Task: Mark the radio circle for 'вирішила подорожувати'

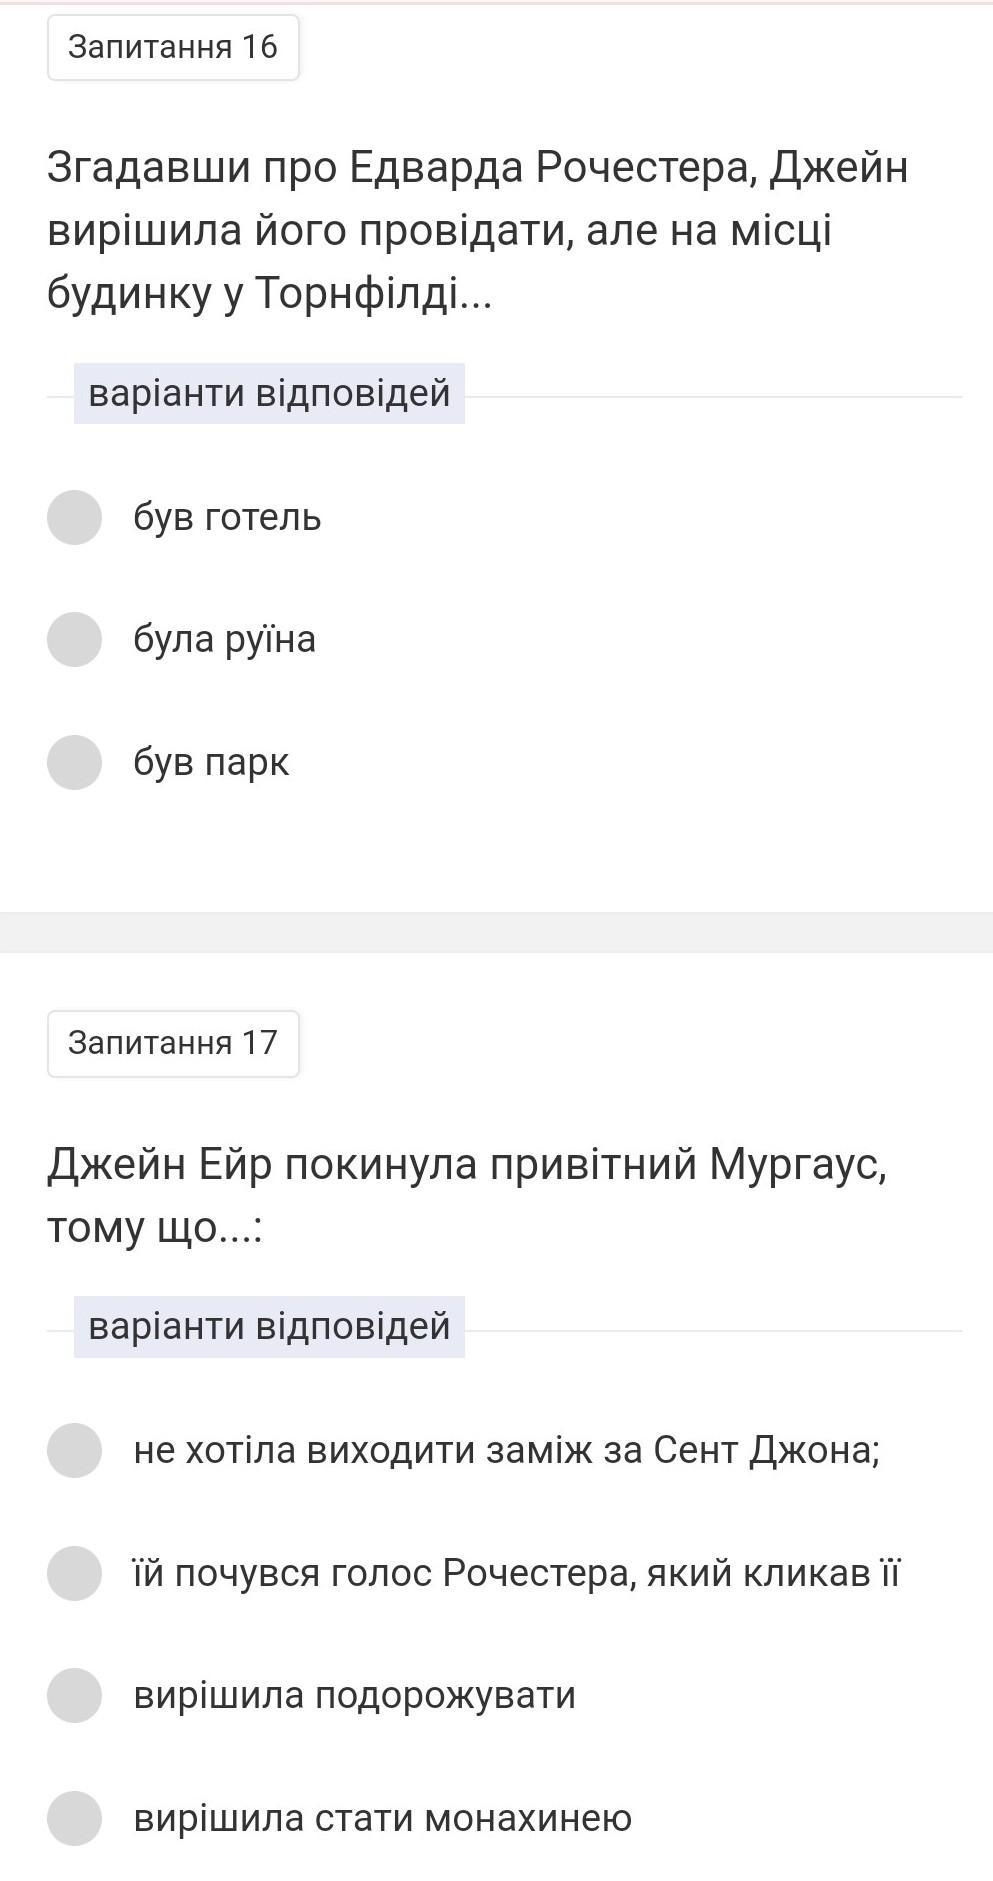Action: 74,1695
